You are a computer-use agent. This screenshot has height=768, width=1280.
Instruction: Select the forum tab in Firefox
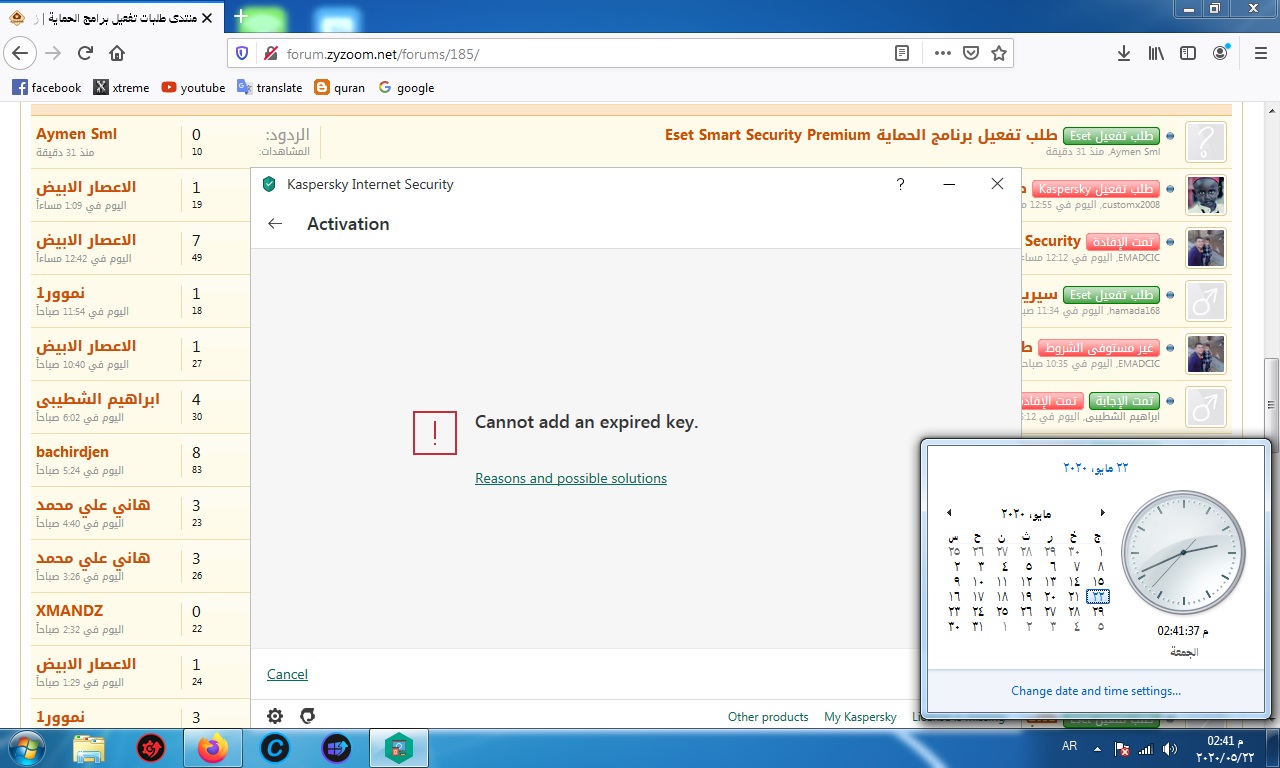click(x=112, y=17)
